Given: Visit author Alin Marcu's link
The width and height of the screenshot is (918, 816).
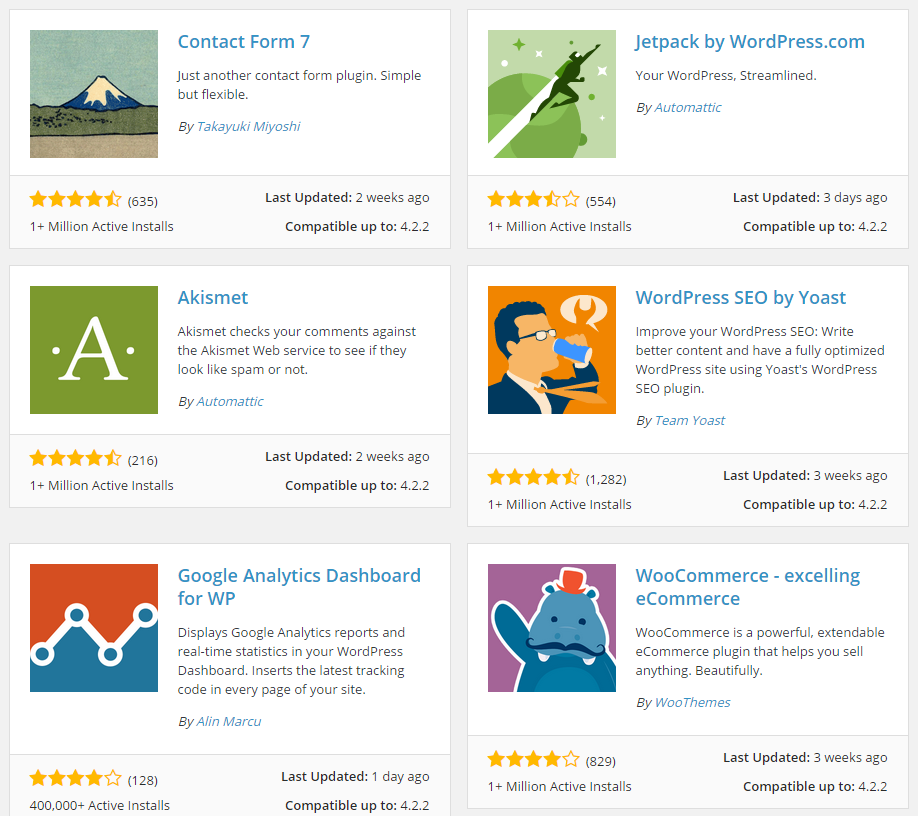Looking at the screenshot, I should (229, 721).
